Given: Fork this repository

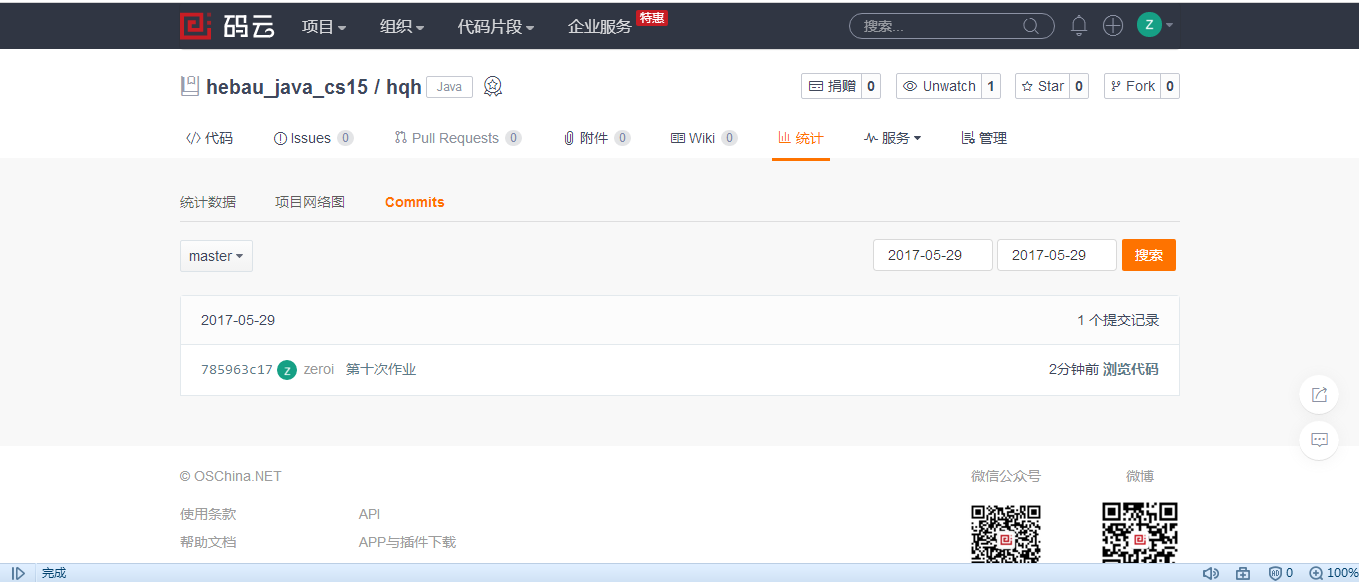Looking at the screenshot, I should pyautogui.click(x=1132, y=86).
